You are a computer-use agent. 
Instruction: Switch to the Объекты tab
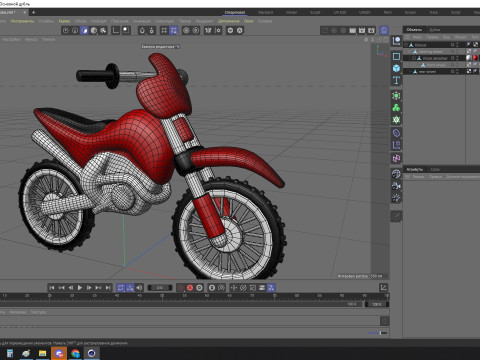coord(414,30)
